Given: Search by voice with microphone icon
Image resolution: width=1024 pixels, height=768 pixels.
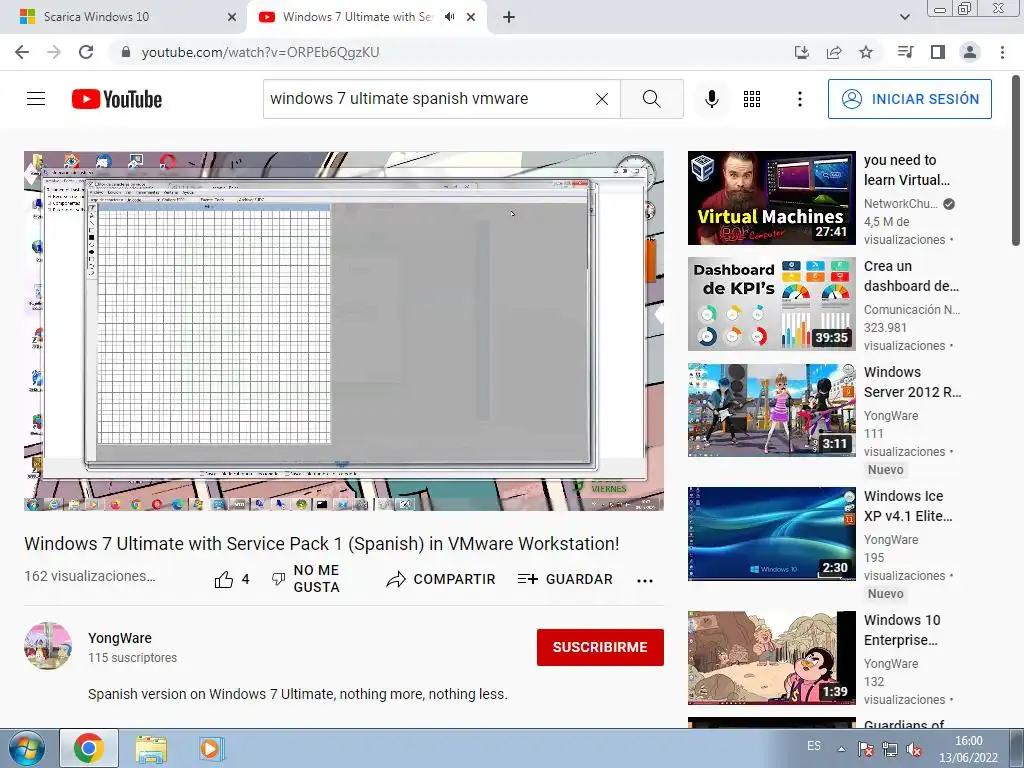Looking at the screenshot, I should (712, 99).
